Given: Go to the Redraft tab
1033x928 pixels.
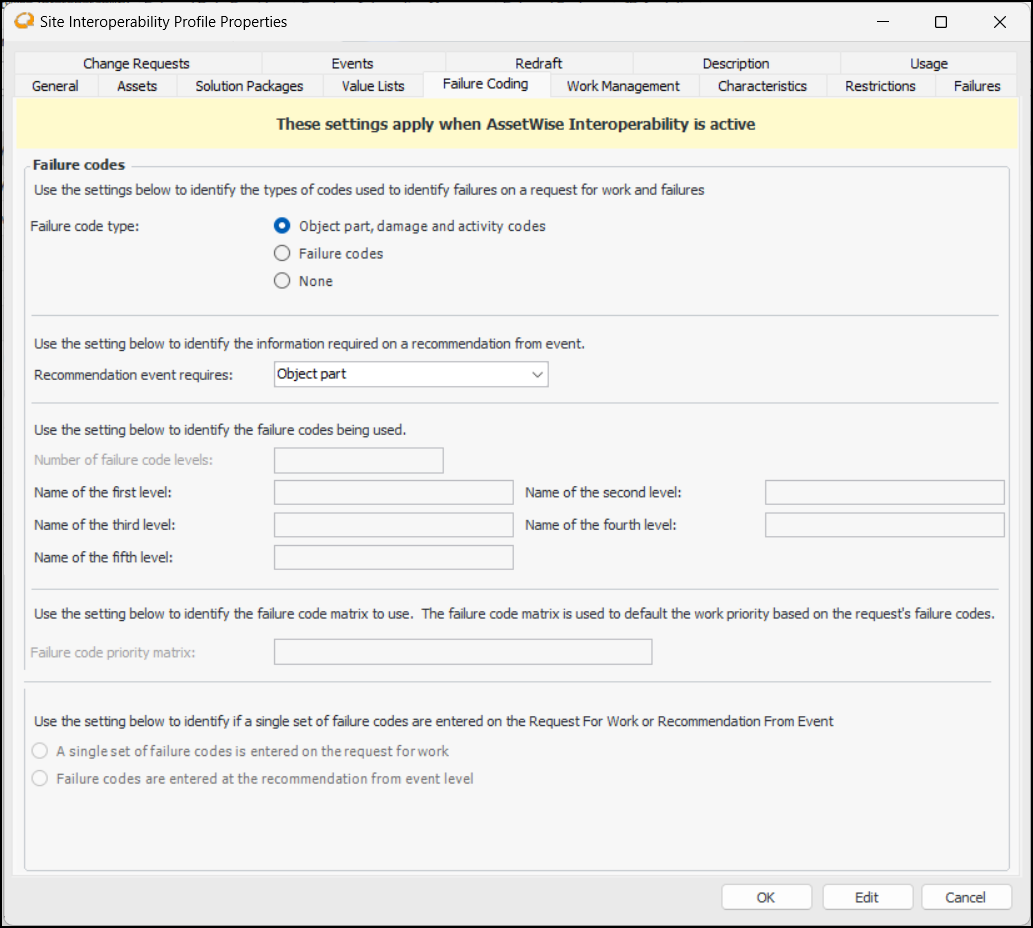Looking at the screenshot, I should (x=539, y=64).
